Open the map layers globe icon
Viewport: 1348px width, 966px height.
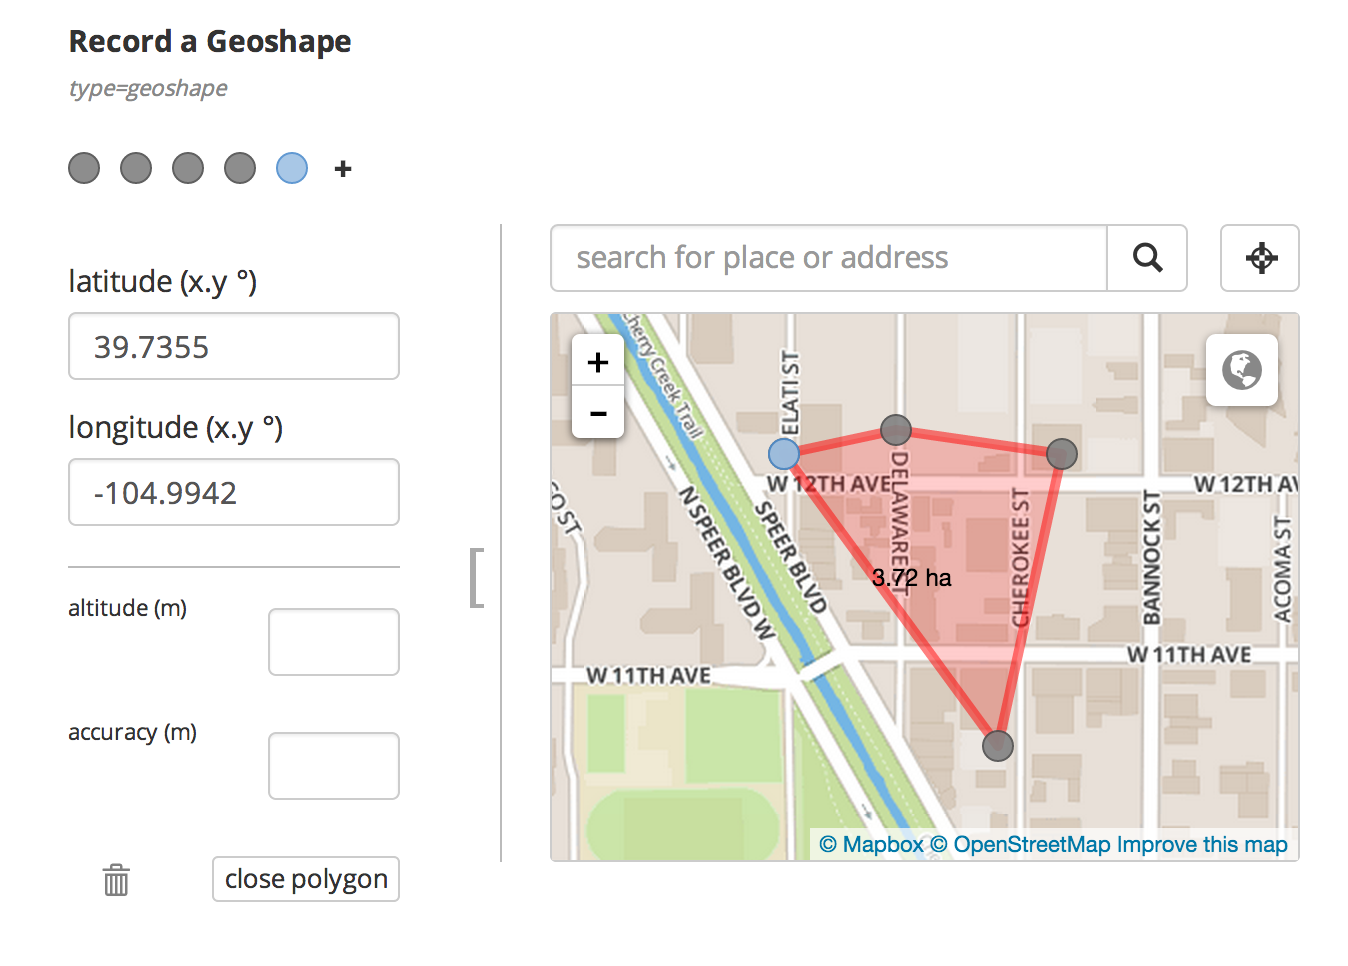[x=1241, y=370]
